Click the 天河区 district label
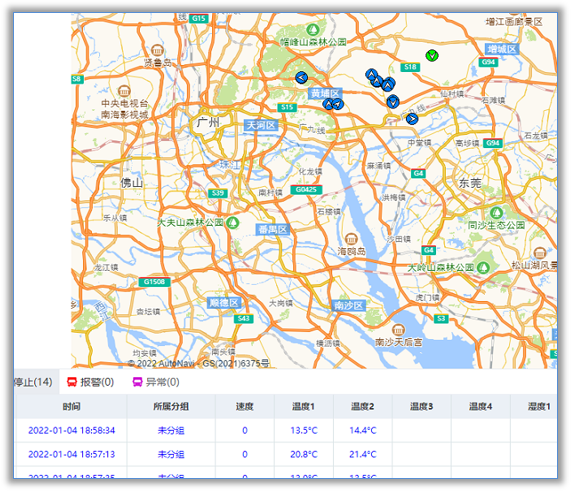This screenshot has height=491, width=571. (261, 125)
